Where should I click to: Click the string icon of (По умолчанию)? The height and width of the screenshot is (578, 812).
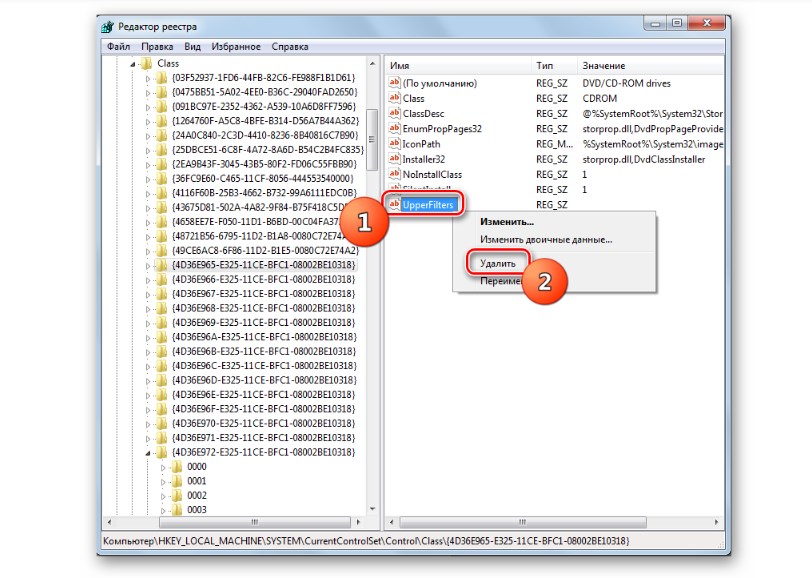click(395, 83)
